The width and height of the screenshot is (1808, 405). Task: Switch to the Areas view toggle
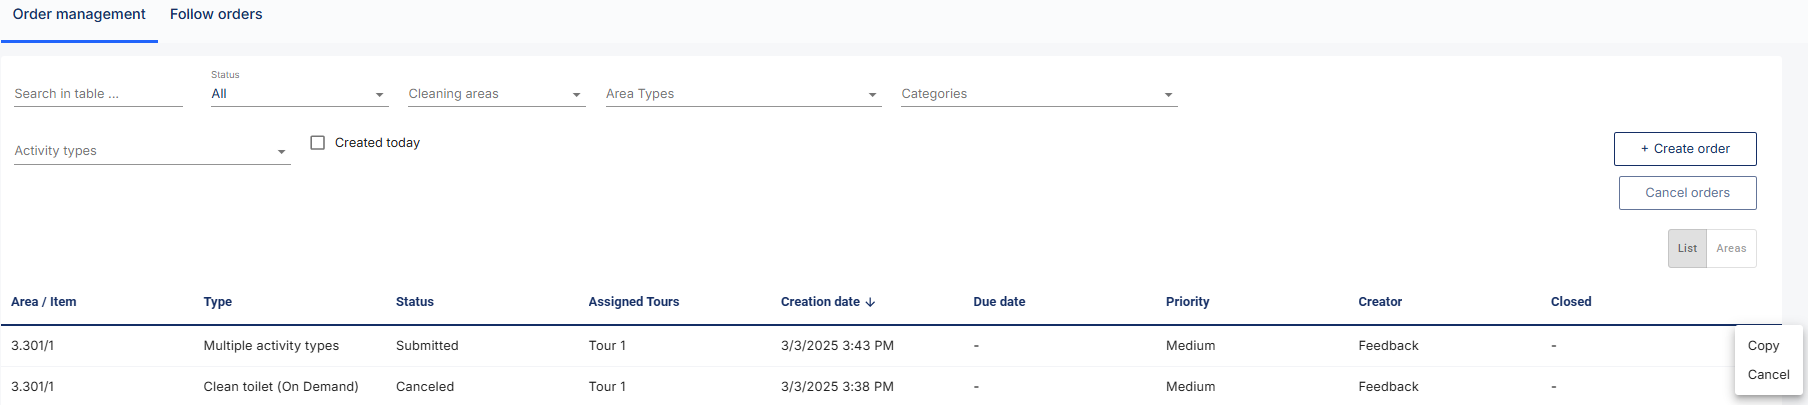[x=1731, y=249]
